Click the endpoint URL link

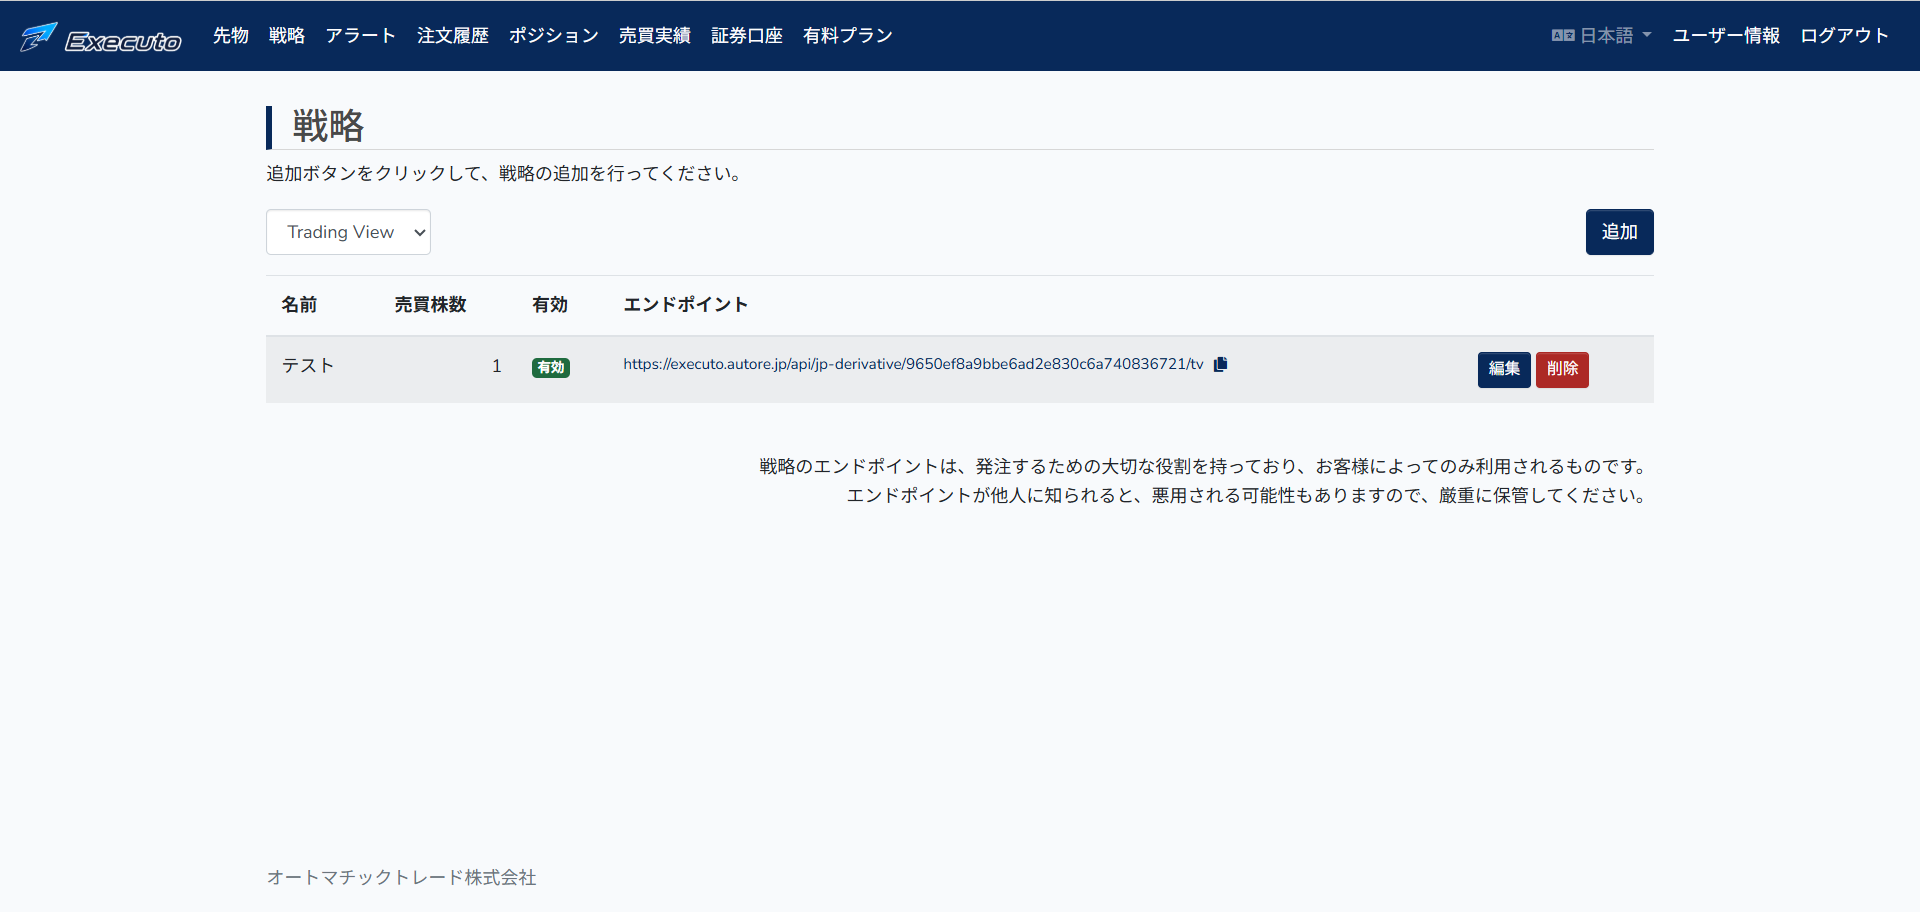(913, 364)
